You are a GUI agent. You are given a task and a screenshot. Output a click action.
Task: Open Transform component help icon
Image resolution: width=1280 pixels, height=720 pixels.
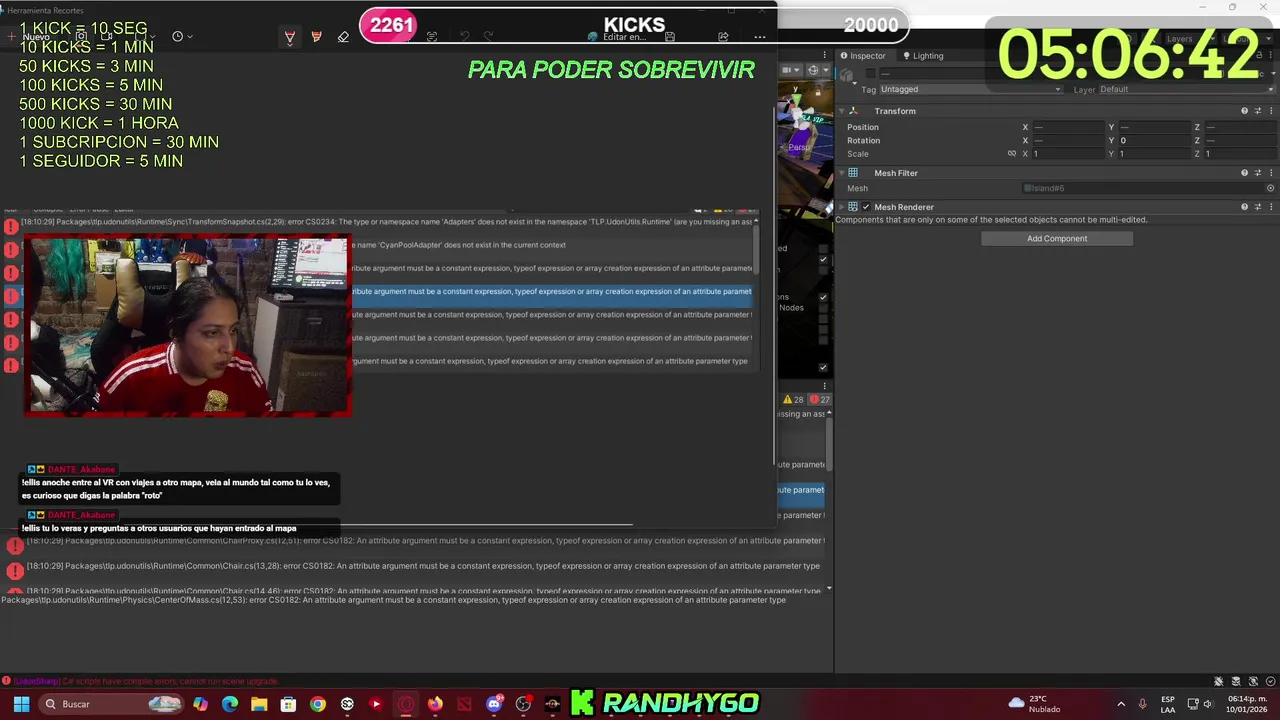coord(1245,111)
